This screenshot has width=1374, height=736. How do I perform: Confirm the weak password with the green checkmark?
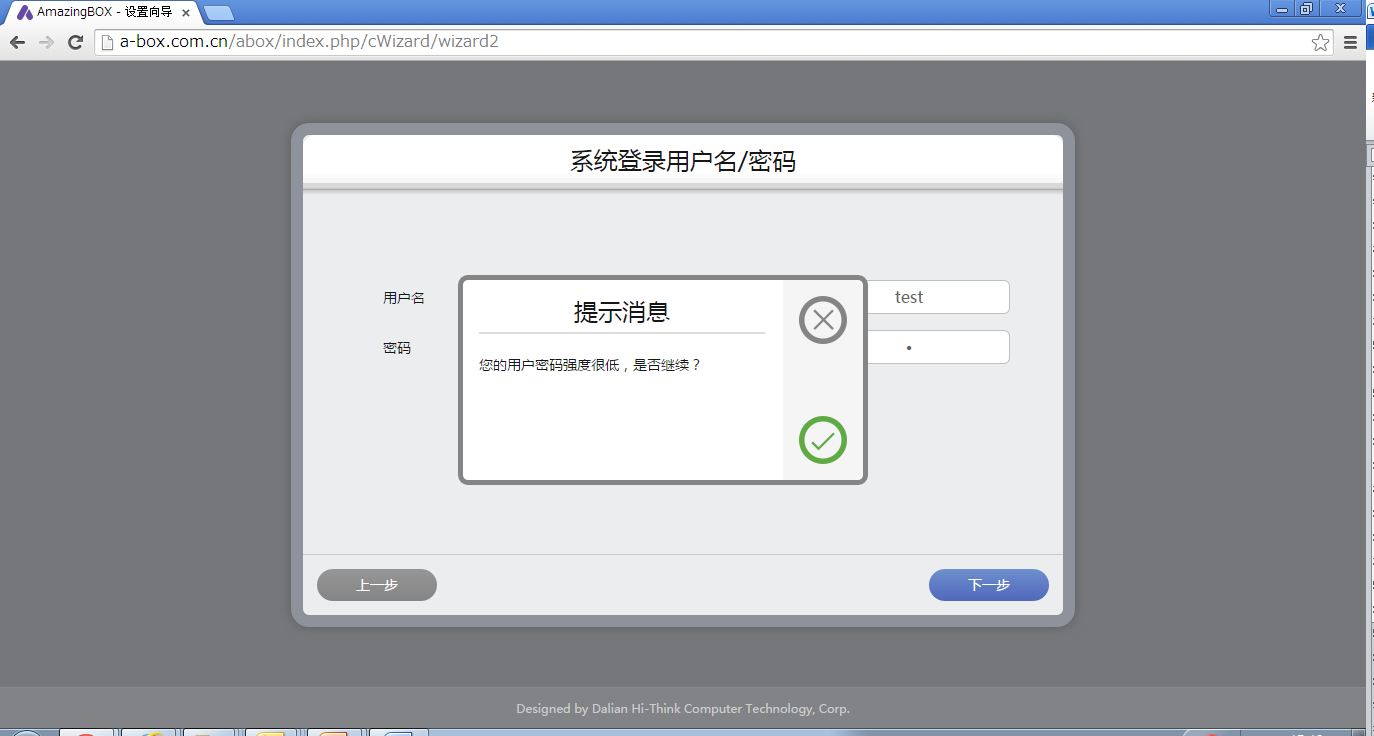[822, 440]
